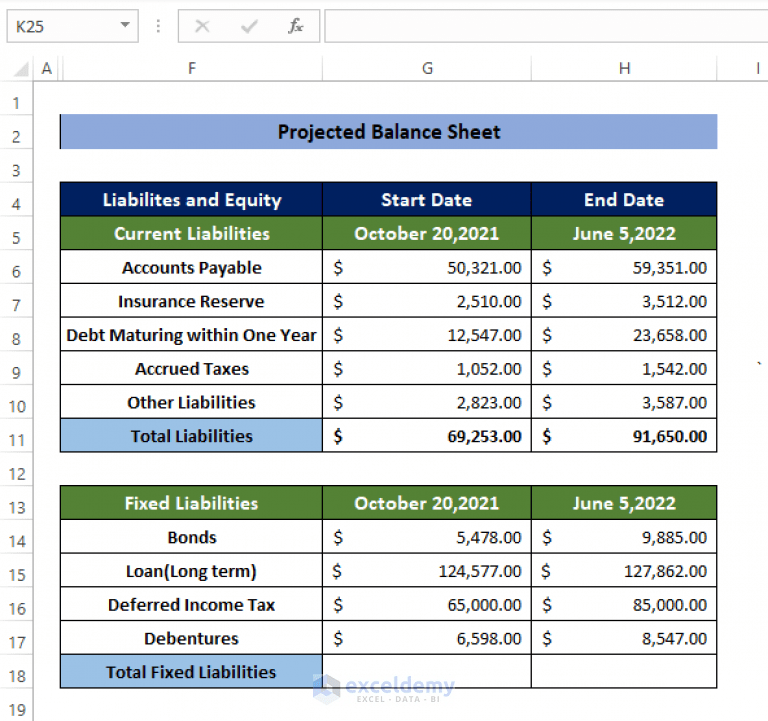Click the 5,478.00 value cell

point(427,537)
